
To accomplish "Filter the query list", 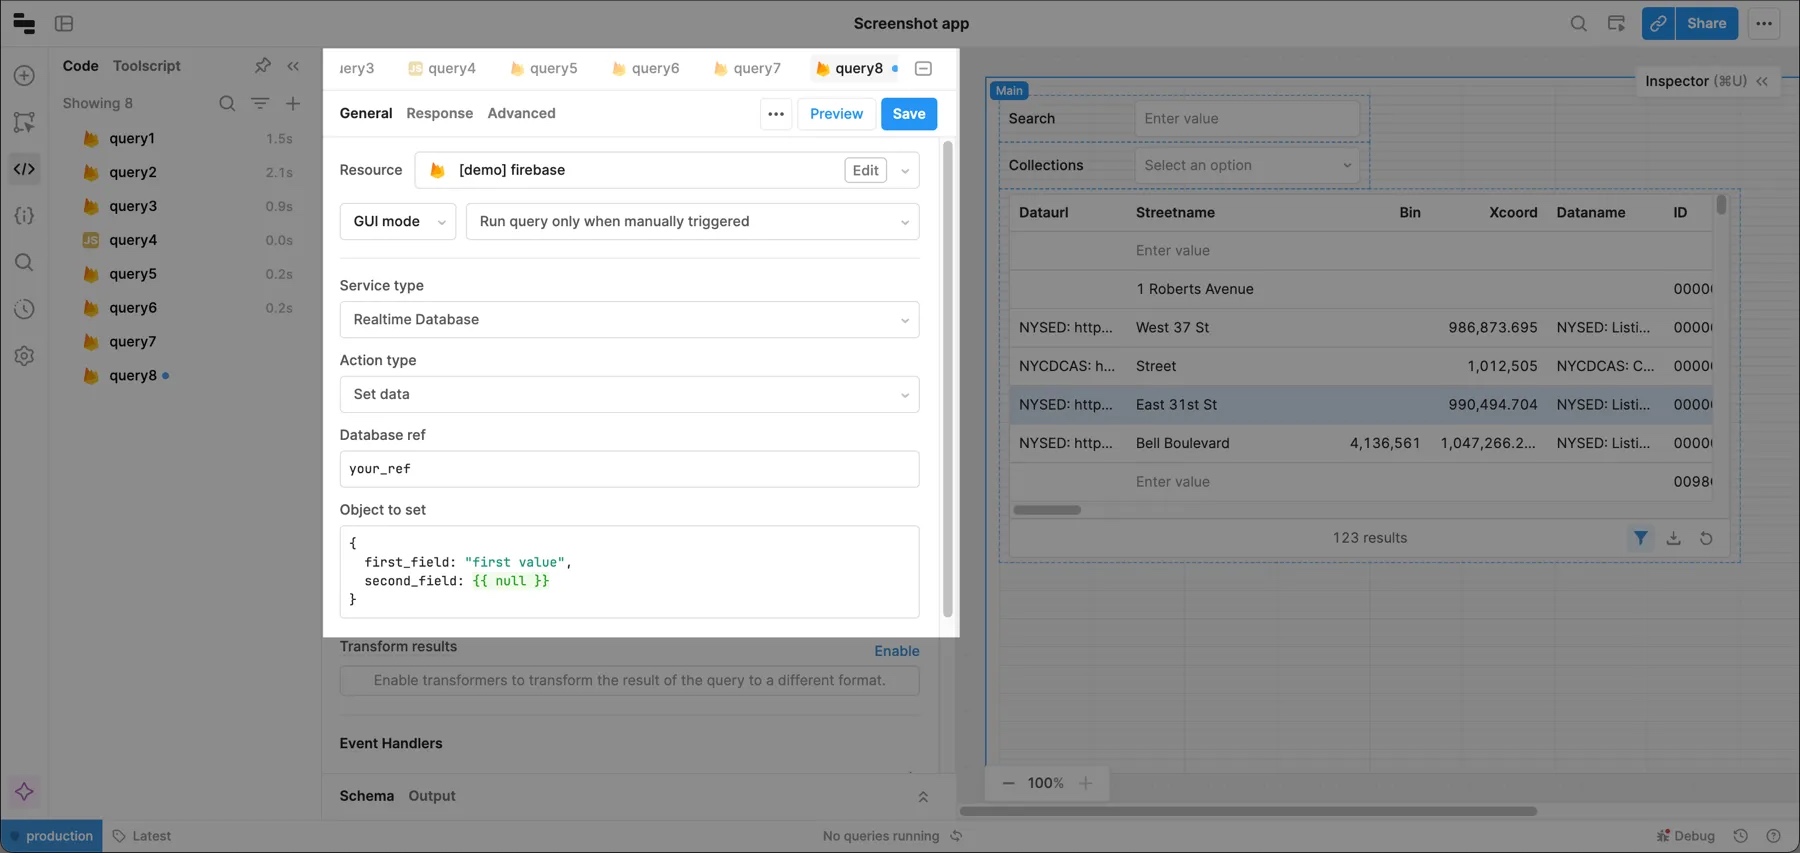I will 260,103.
